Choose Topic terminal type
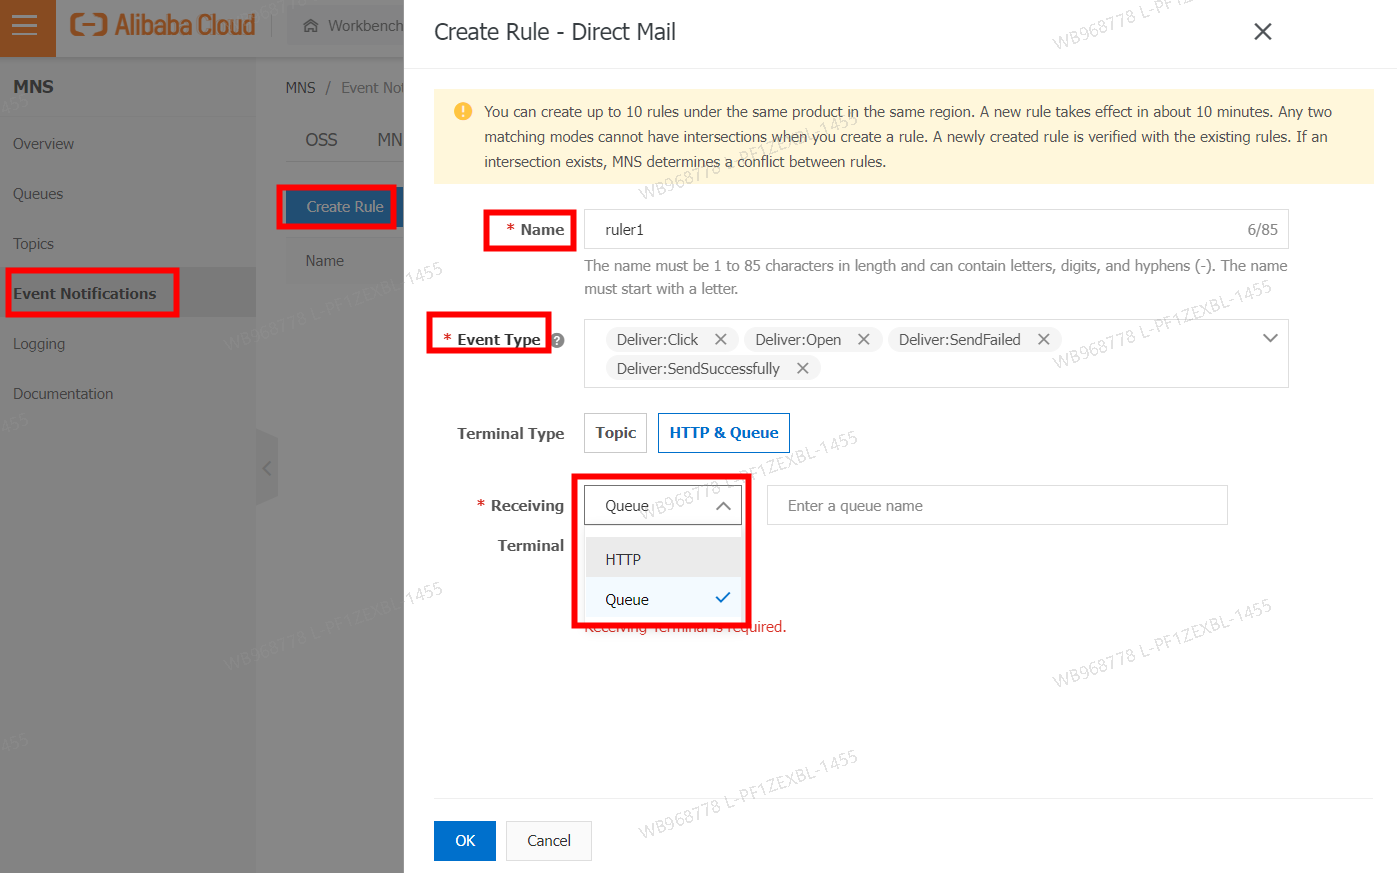 [x=616, y=433]
